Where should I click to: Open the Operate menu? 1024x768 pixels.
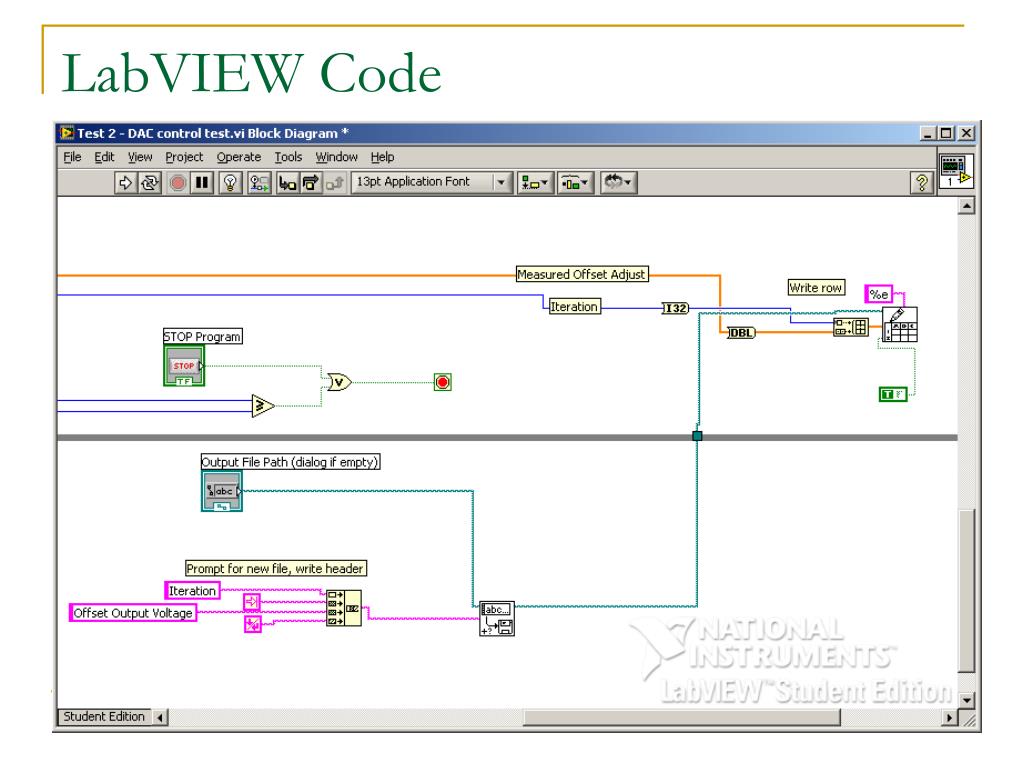tap(238, 157)
